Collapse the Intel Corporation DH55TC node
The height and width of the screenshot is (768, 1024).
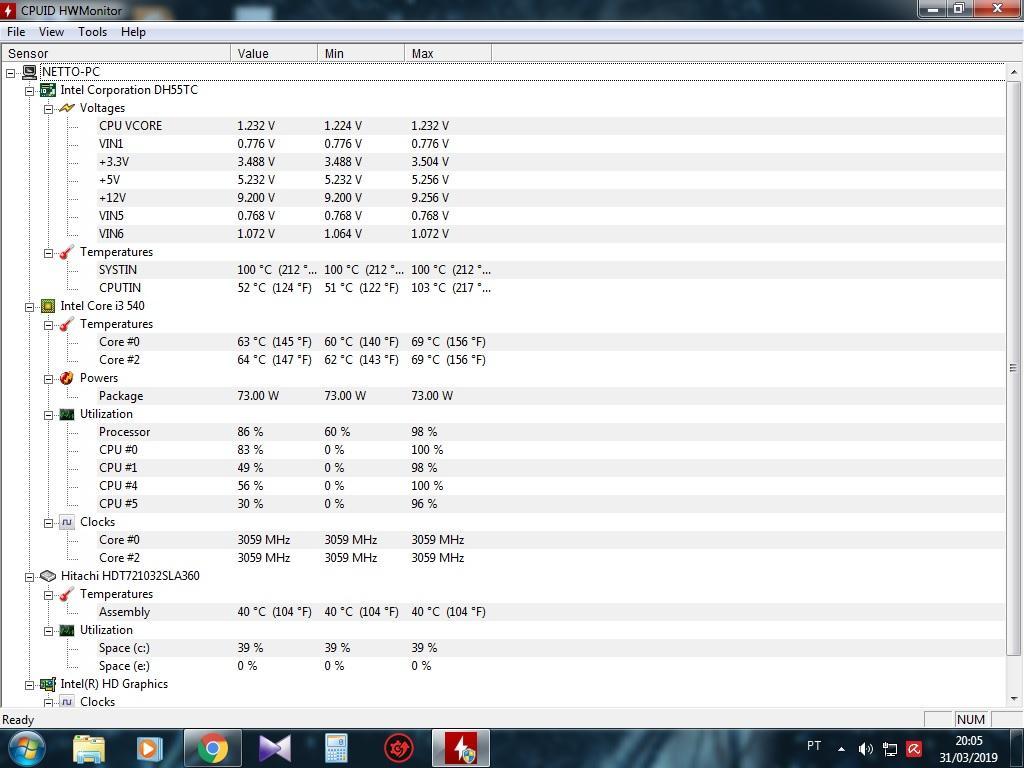(x=29, y=91)
